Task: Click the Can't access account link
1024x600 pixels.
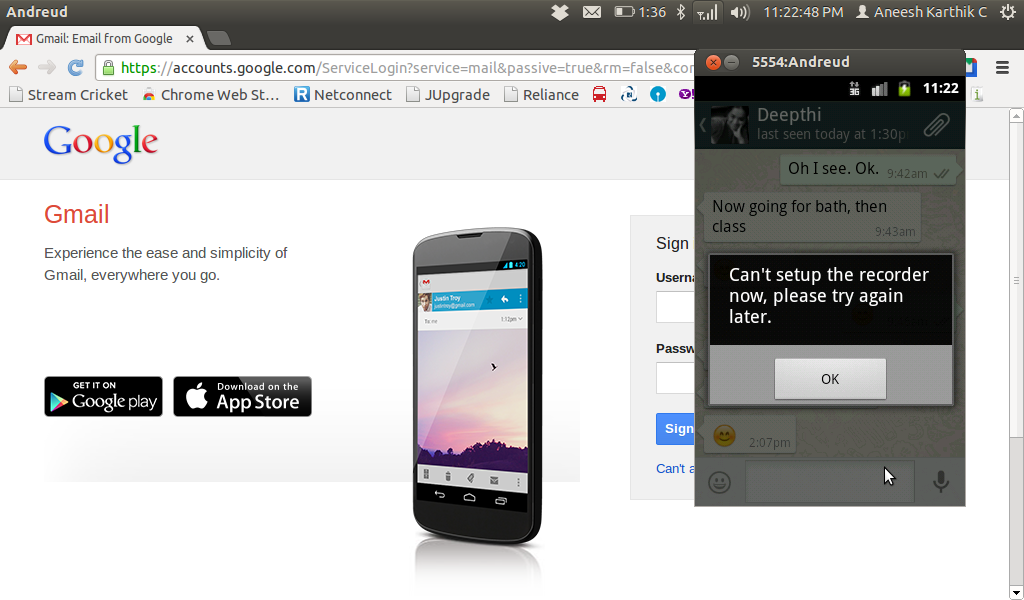Action: [x=675, y=469]
